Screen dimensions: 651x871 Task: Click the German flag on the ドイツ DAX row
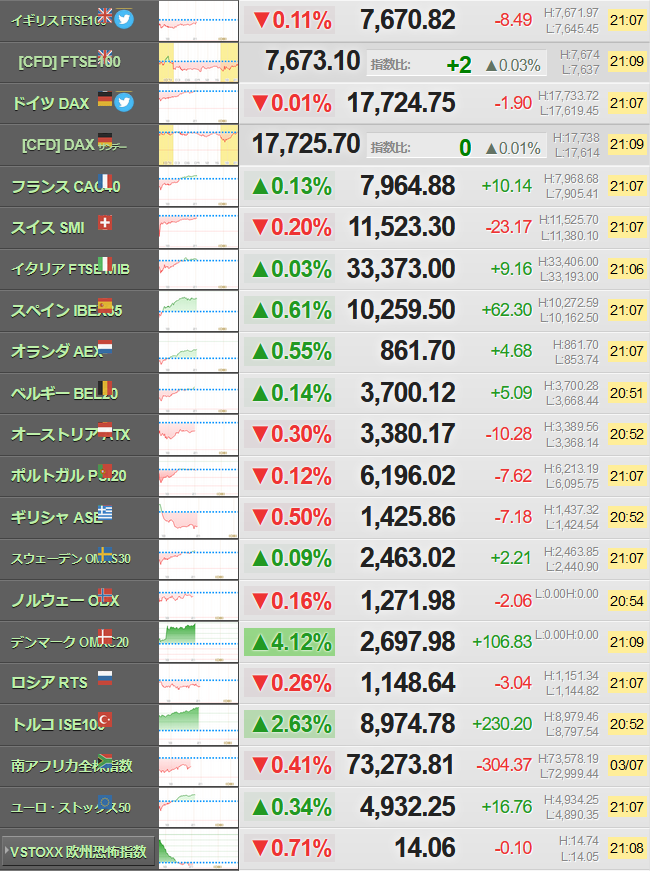105,98
